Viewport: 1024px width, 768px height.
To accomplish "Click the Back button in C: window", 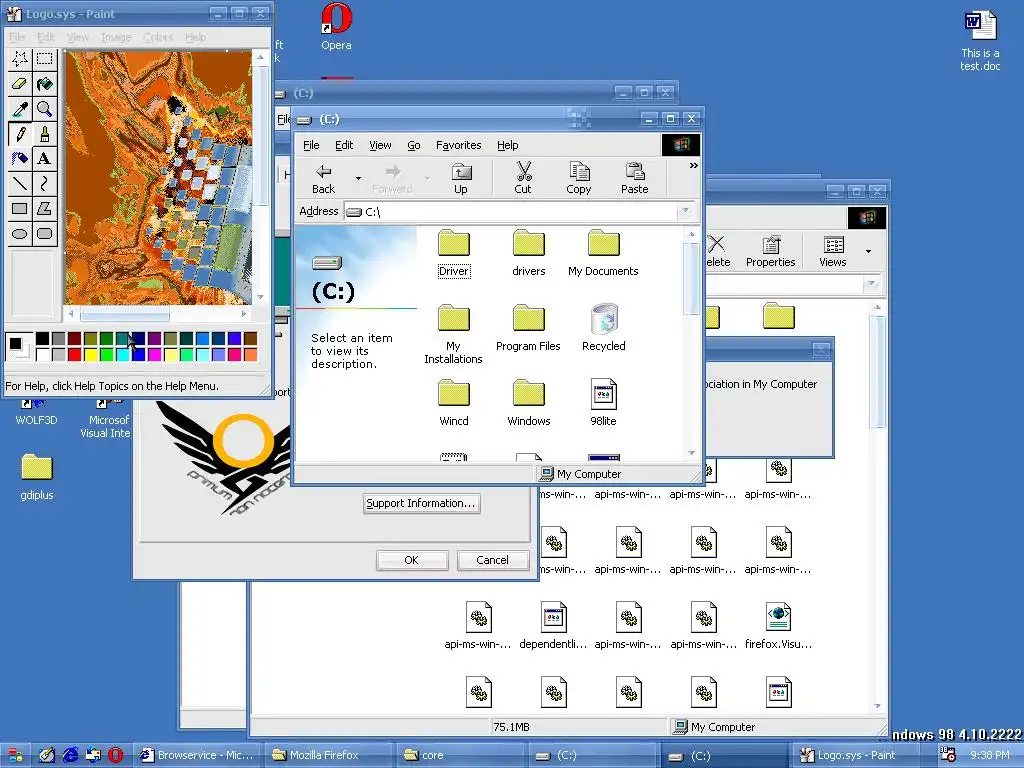I will (323, 178).
